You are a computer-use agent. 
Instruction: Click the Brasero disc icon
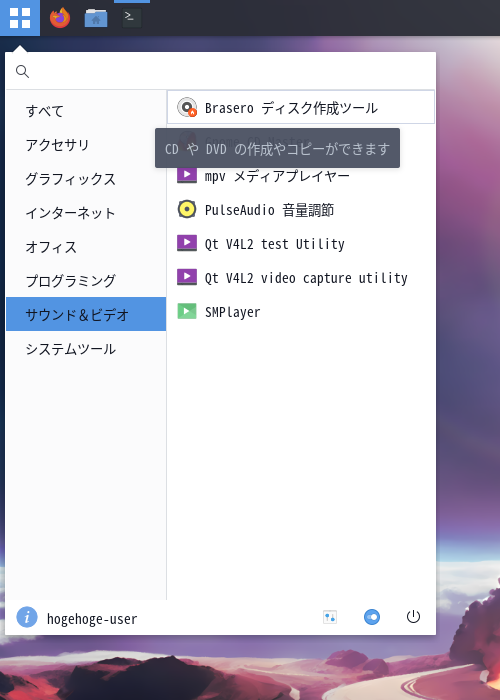[x=187, y=107]
